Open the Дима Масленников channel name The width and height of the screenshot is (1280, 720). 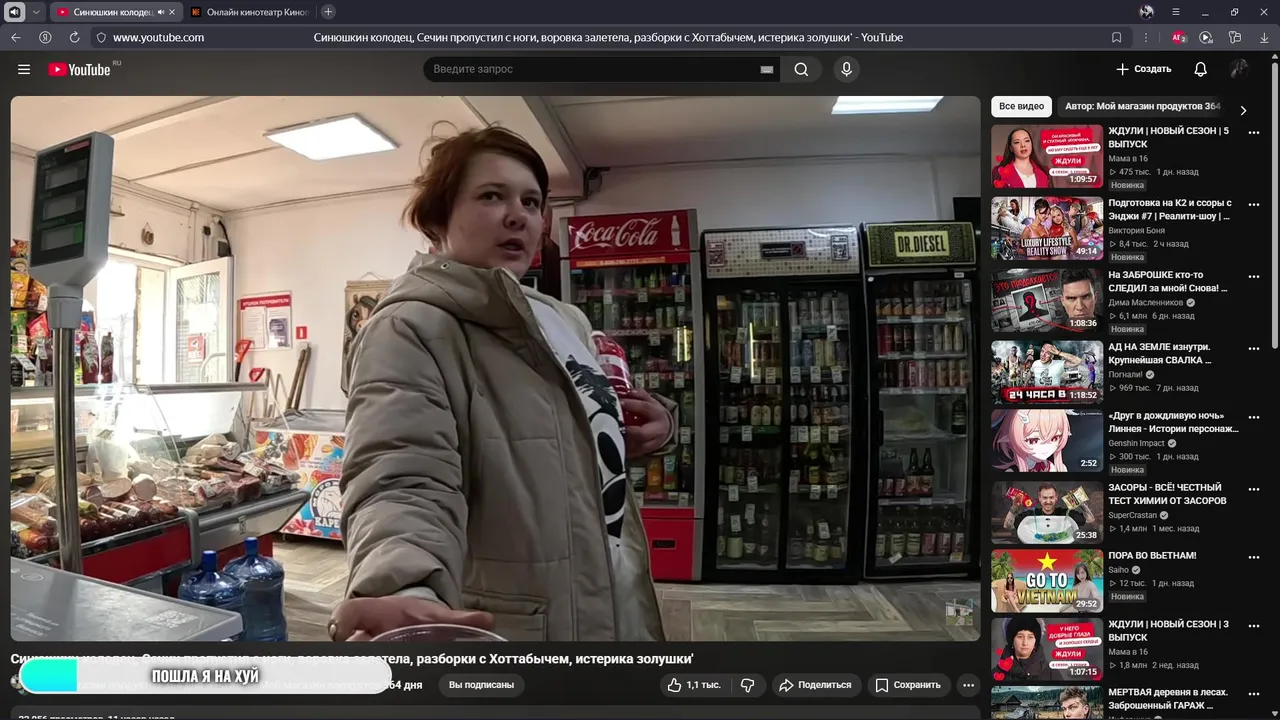pos(1145,302)
